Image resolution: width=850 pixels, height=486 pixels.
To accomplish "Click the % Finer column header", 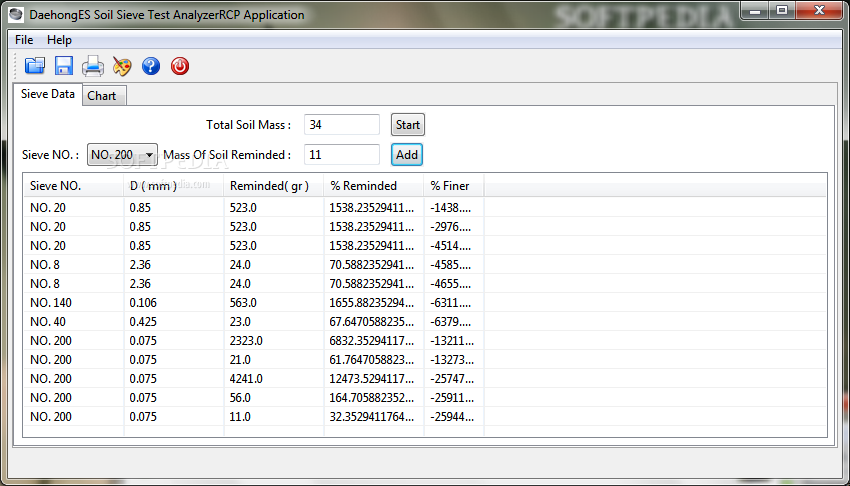I will 454,186.
